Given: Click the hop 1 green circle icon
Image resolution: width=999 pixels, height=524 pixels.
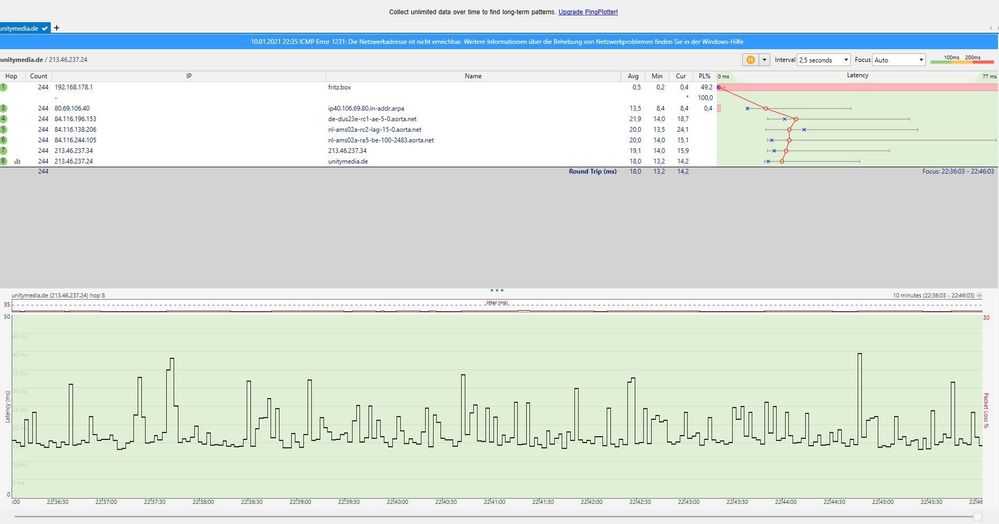Looking at the screenshot, I should click(x=4, y=87).
